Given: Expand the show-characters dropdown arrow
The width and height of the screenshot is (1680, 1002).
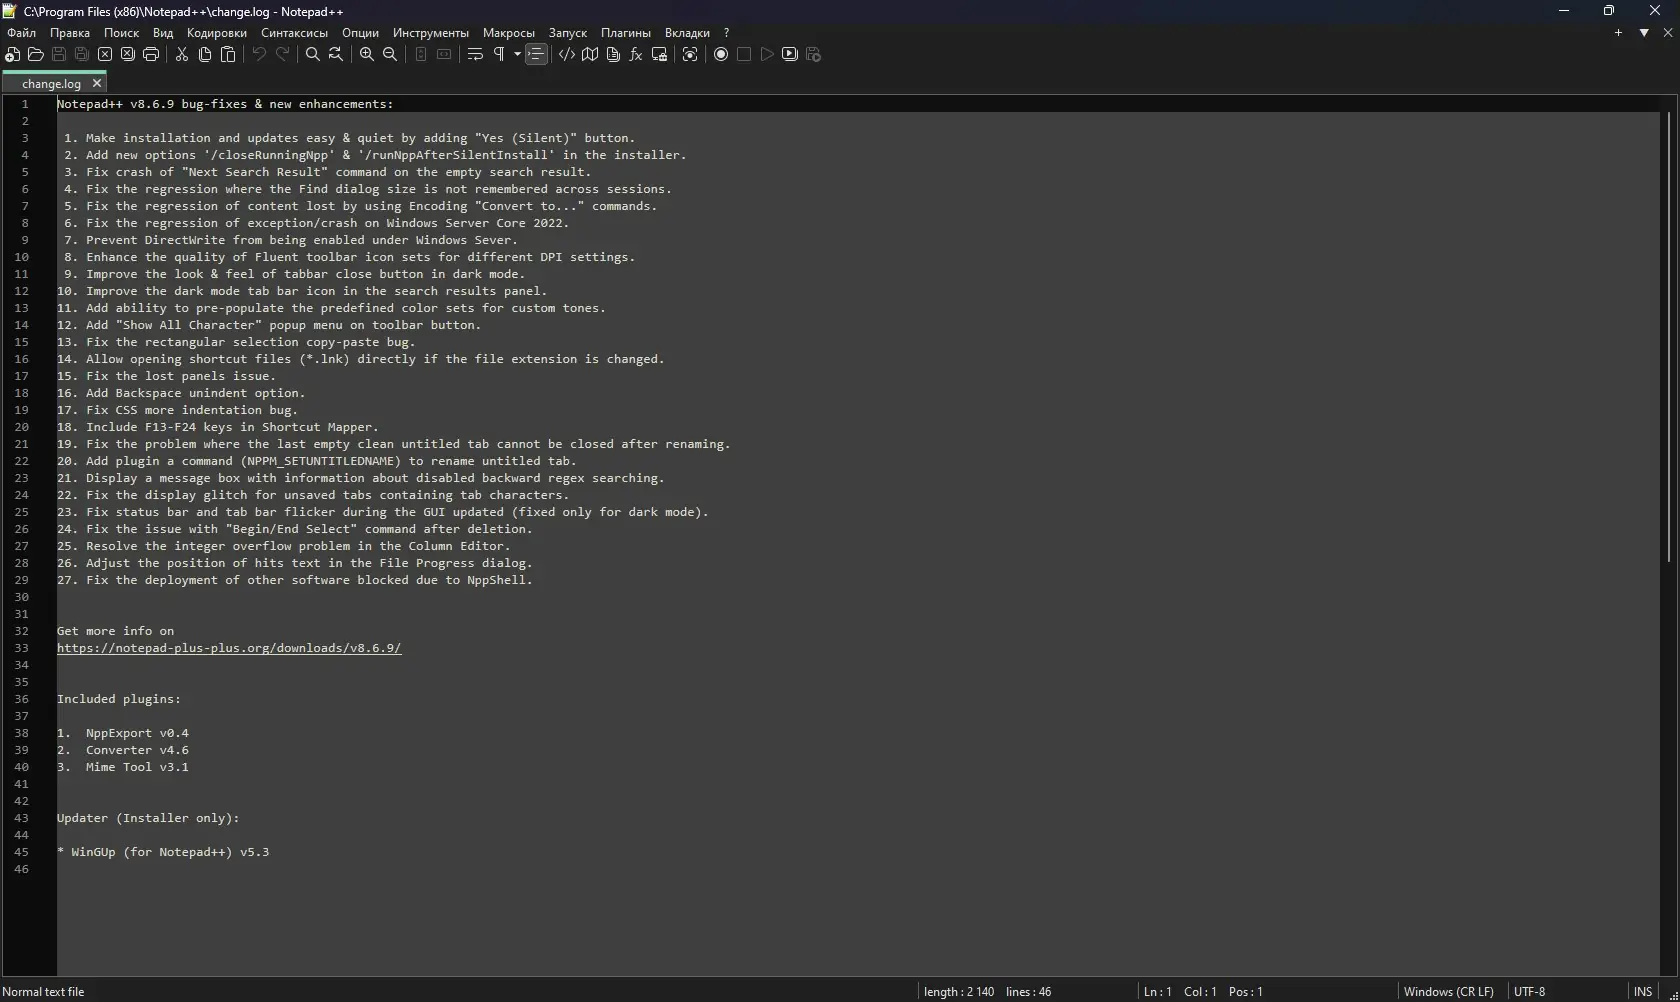Looking at the screenshot, I should point(517,55).
